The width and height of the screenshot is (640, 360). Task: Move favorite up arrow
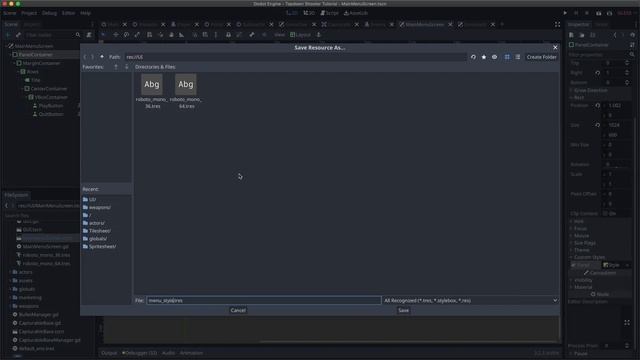coord(116,67)
